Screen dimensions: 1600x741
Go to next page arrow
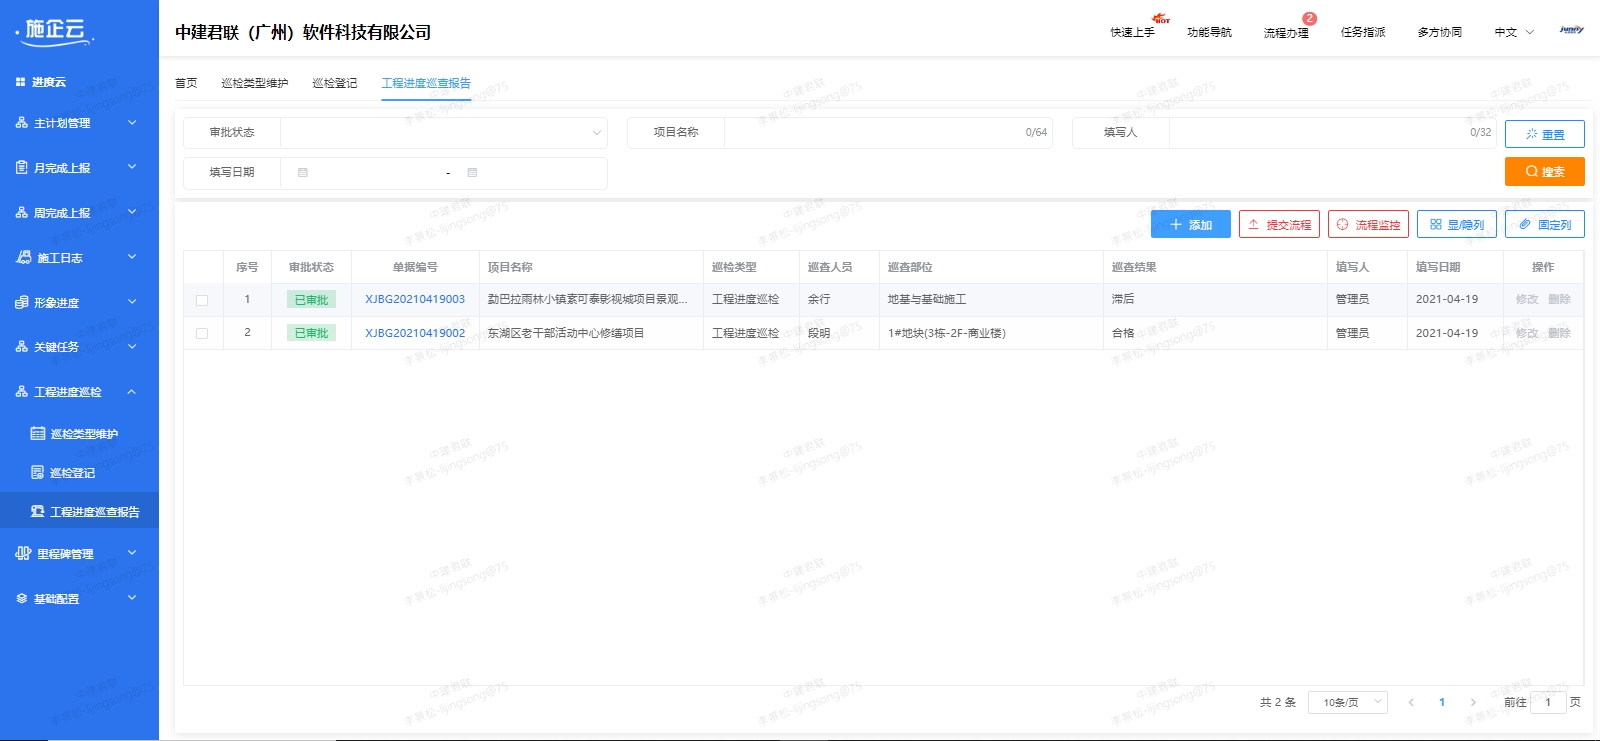(x=1473, y=702)
